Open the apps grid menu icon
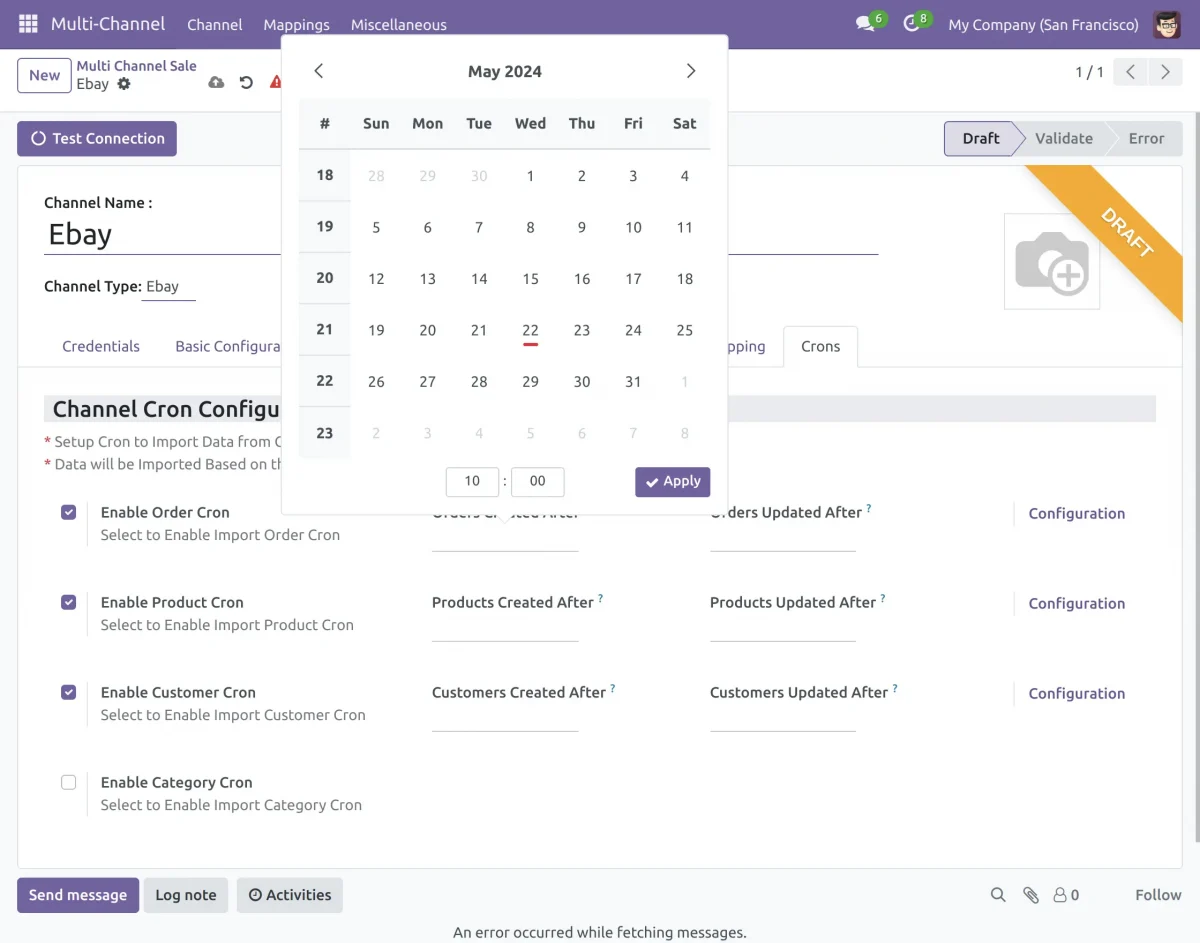The image size is (1200, 943). click(x=28, y=24)
